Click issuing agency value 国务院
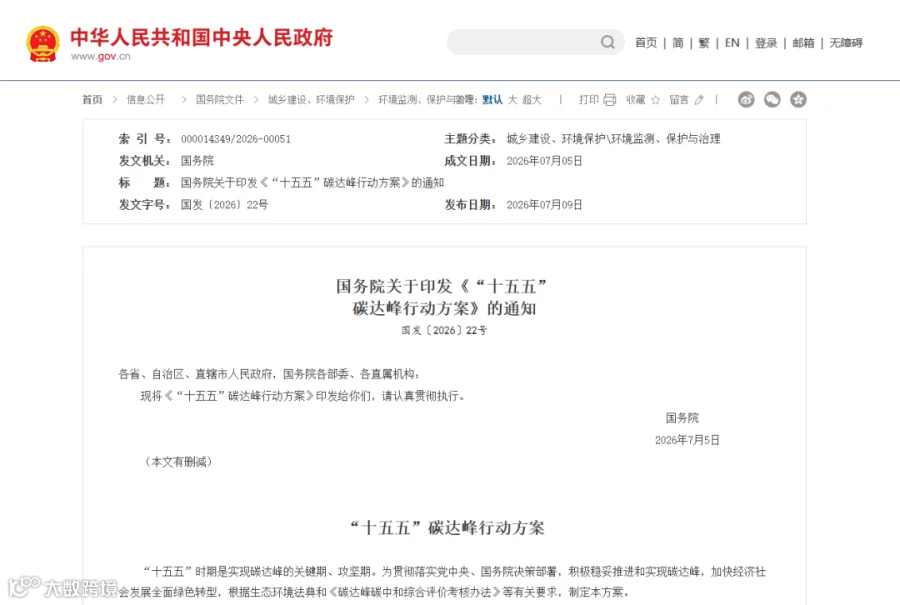The image size is (900, 605). 197,161
